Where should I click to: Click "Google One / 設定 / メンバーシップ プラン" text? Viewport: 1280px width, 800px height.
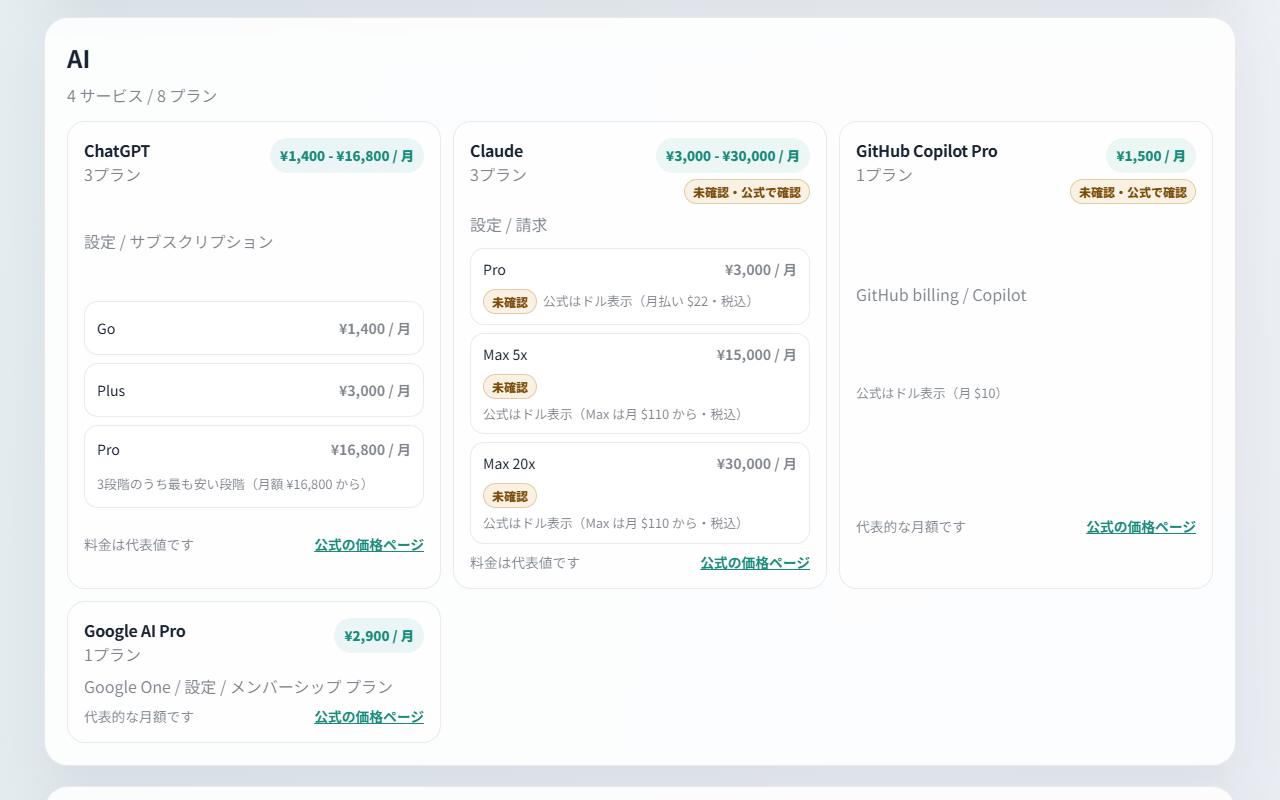238,687
